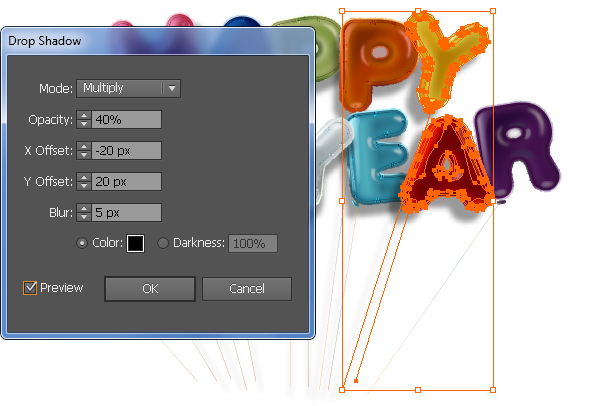Increase X Offset with the up stepper
Screen dimensions: 600x406
click(84, 146)
